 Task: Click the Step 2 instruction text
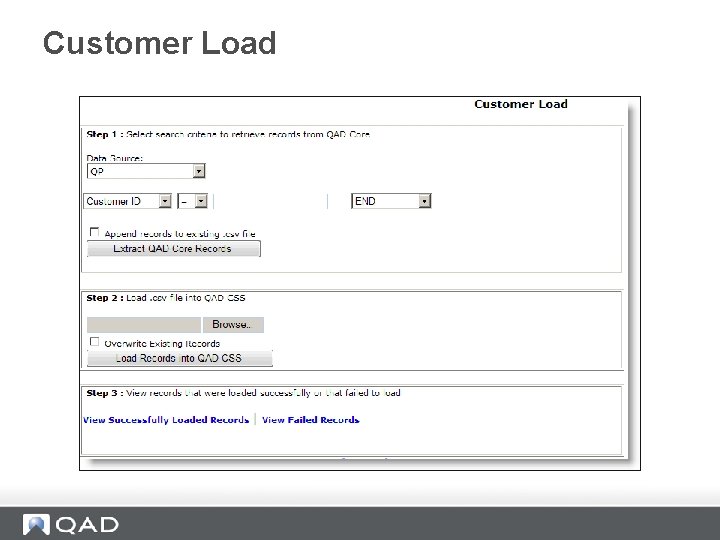(166, 298)
